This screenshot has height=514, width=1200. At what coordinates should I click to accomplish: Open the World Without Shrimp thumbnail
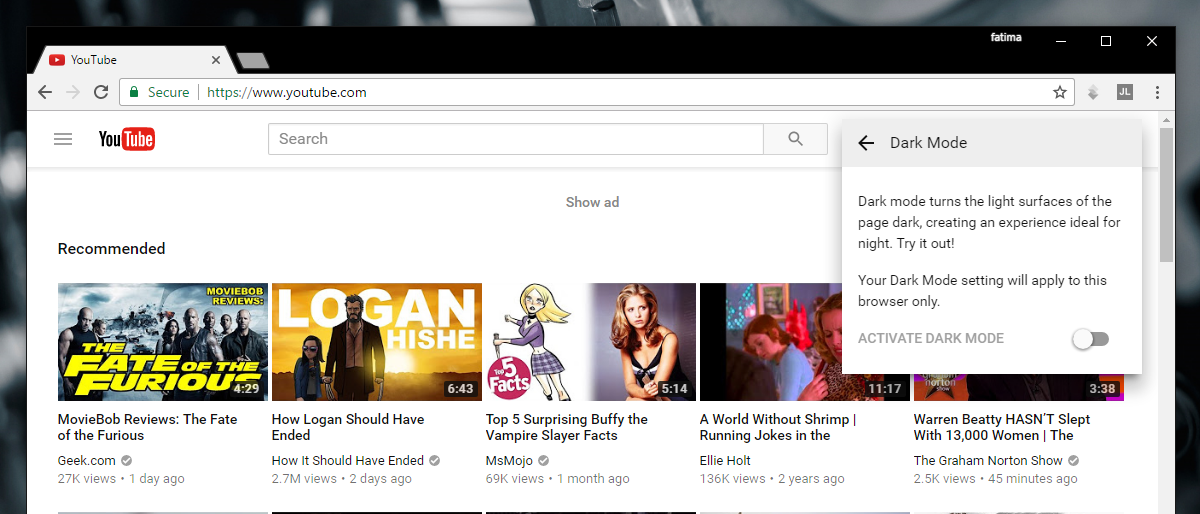click(770, 342)
